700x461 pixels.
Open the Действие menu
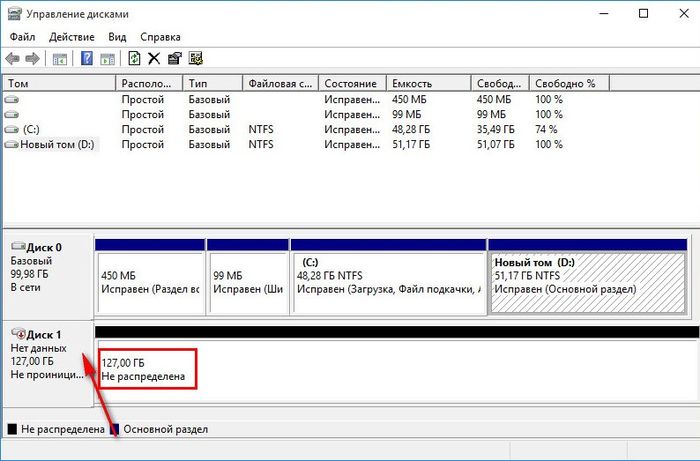click(x=72, y=37)
